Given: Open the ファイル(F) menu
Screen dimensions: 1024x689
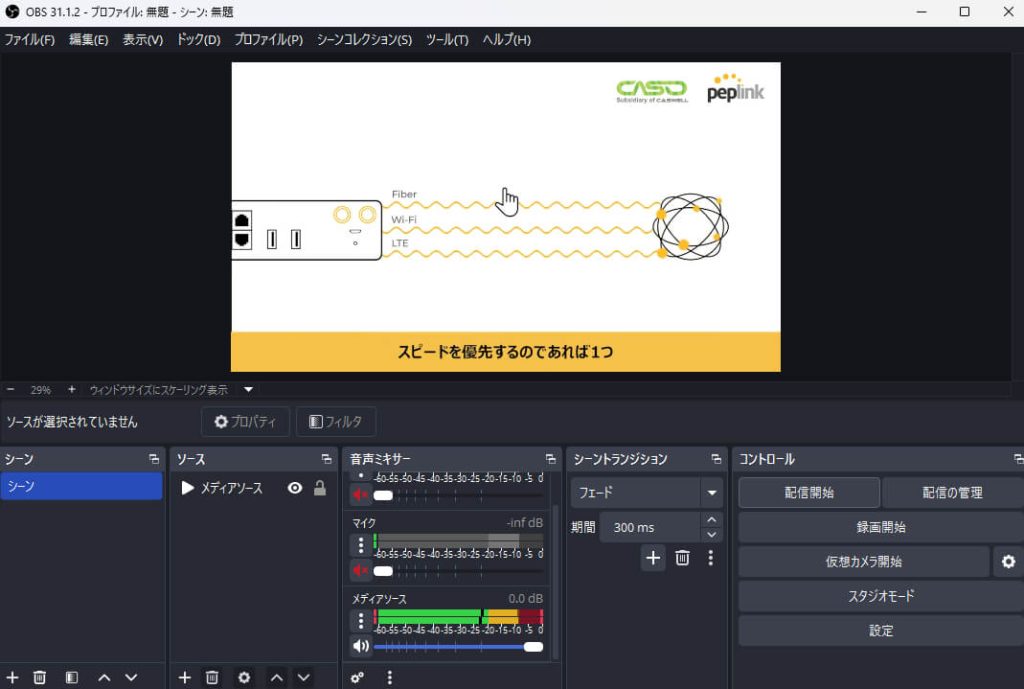Looking at the screenshot, I should (x=30, y=40).
